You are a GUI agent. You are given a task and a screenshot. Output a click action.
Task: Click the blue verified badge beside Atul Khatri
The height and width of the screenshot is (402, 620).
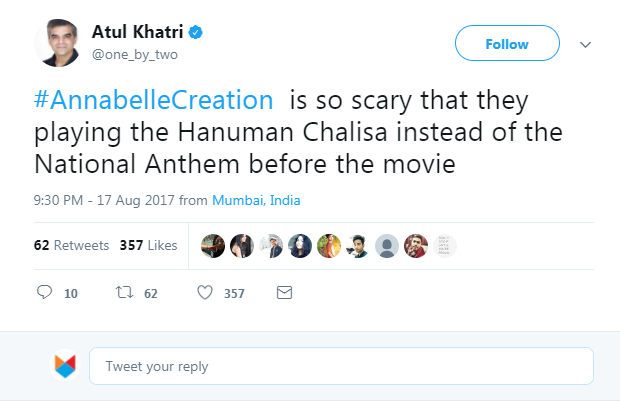(x=198, y=33)
